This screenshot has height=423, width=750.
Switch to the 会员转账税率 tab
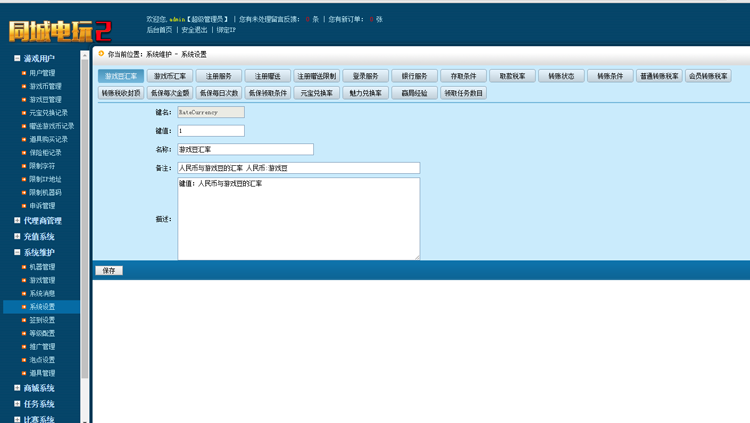pos(709,76)
